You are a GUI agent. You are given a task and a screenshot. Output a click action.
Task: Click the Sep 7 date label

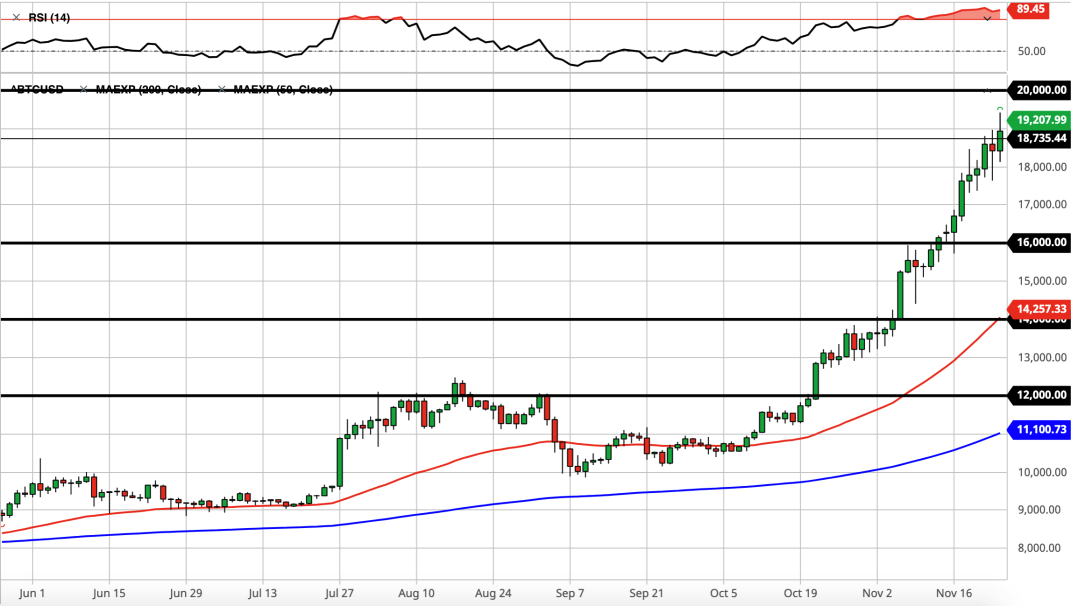[570, 593]
